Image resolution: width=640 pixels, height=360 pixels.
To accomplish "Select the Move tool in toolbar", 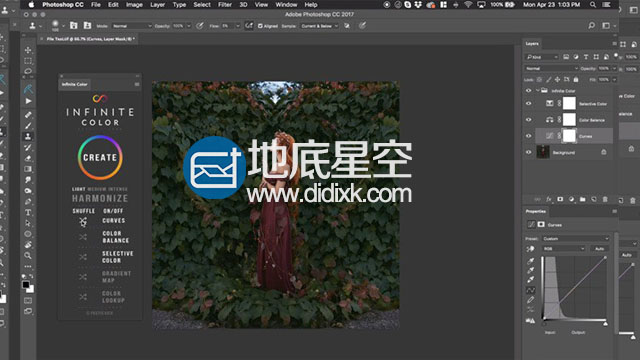I will click(x=28, y=50).
